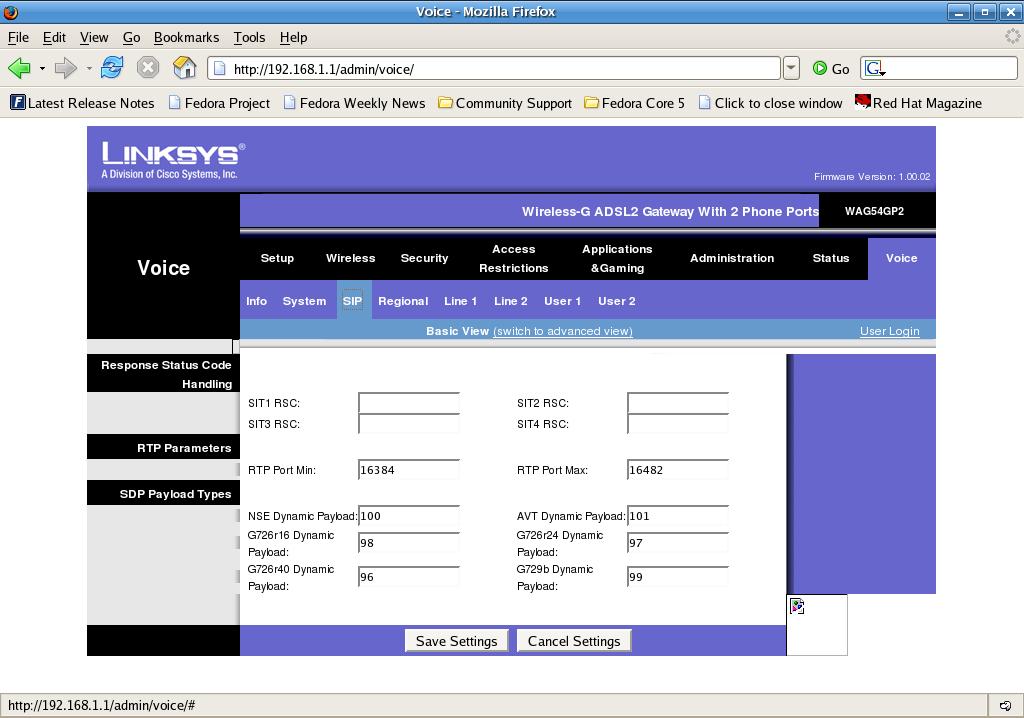Open the URL history dropdown arrow
The width and height of the screenshot is (1024, 718).
[x=791, y=68]
